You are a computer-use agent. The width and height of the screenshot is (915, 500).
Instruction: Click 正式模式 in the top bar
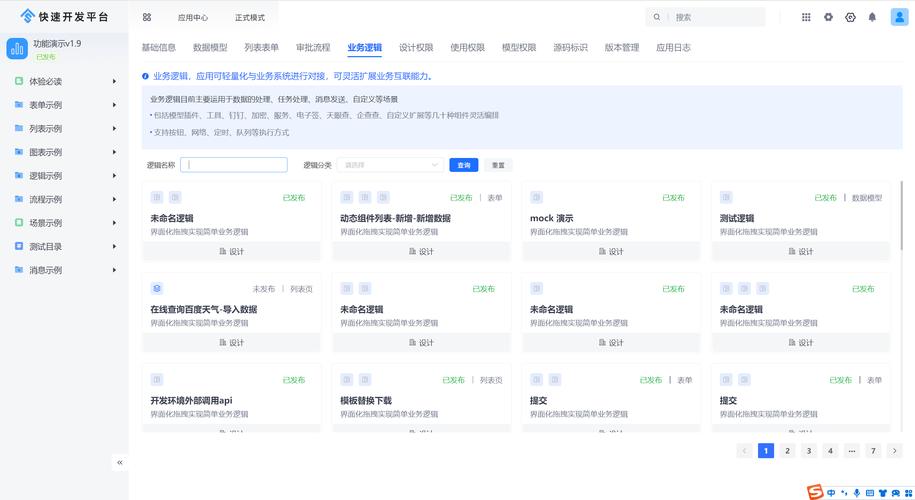pos(250,18)
